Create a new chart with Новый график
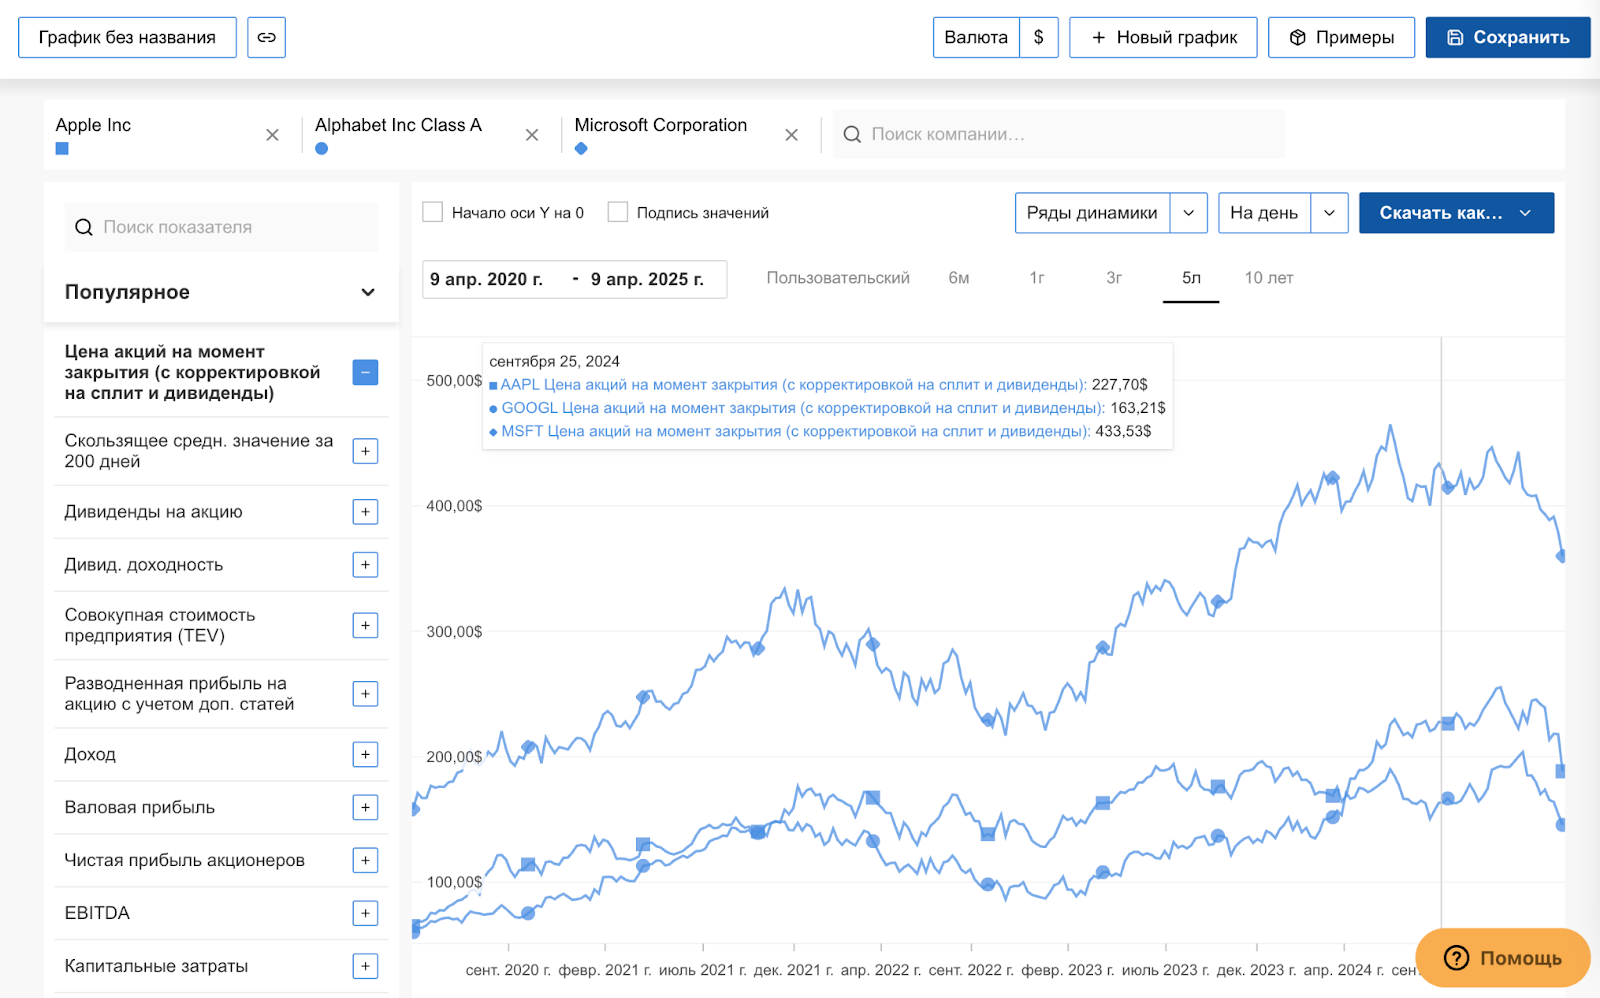This screenshot has height=998, width=1600. (1163, 37)
